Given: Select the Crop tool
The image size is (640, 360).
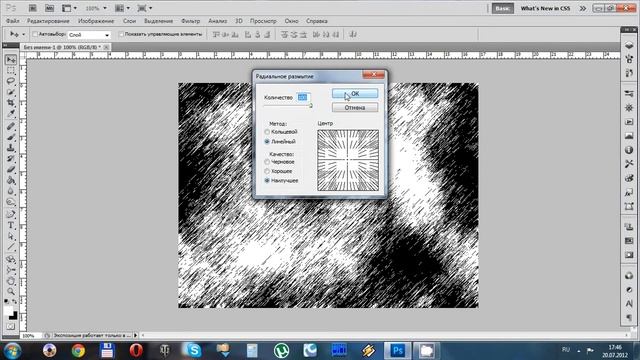Looking at the screenshot, I should click(x=11, y=103).
